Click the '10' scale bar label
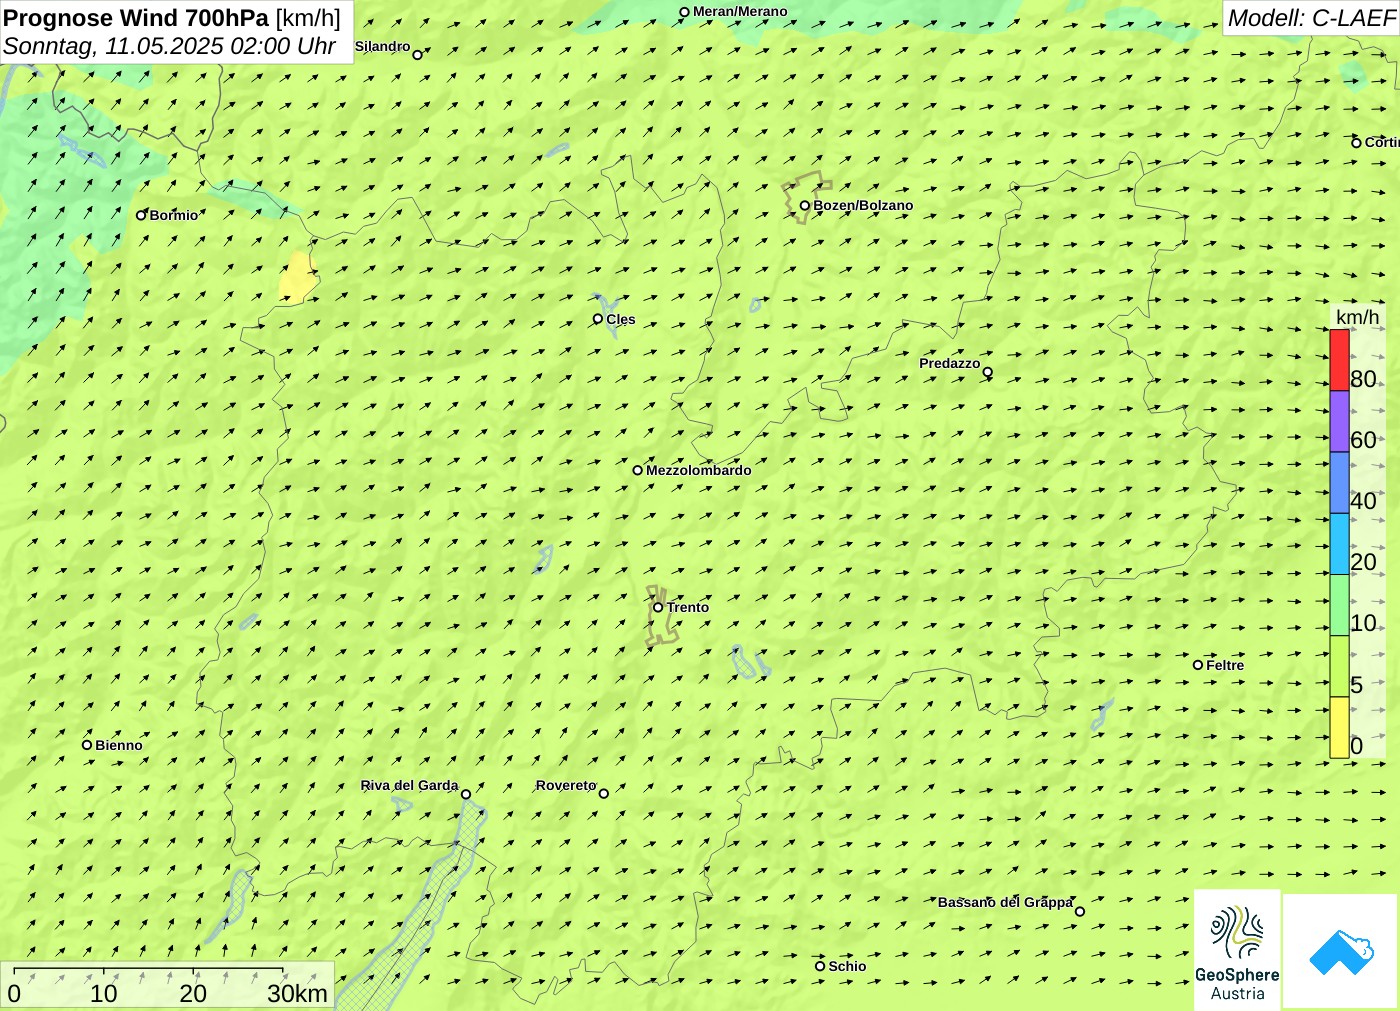The image size is (1400, 1011). [104, 994]
